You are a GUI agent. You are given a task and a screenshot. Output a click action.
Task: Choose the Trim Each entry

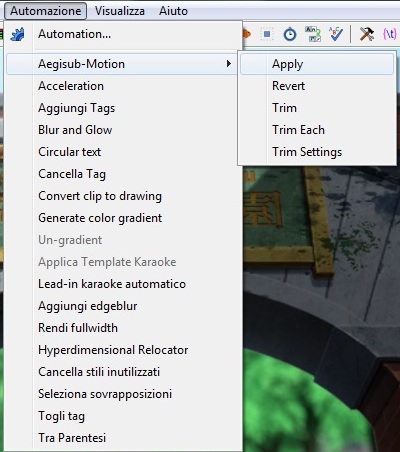point(317,130)
